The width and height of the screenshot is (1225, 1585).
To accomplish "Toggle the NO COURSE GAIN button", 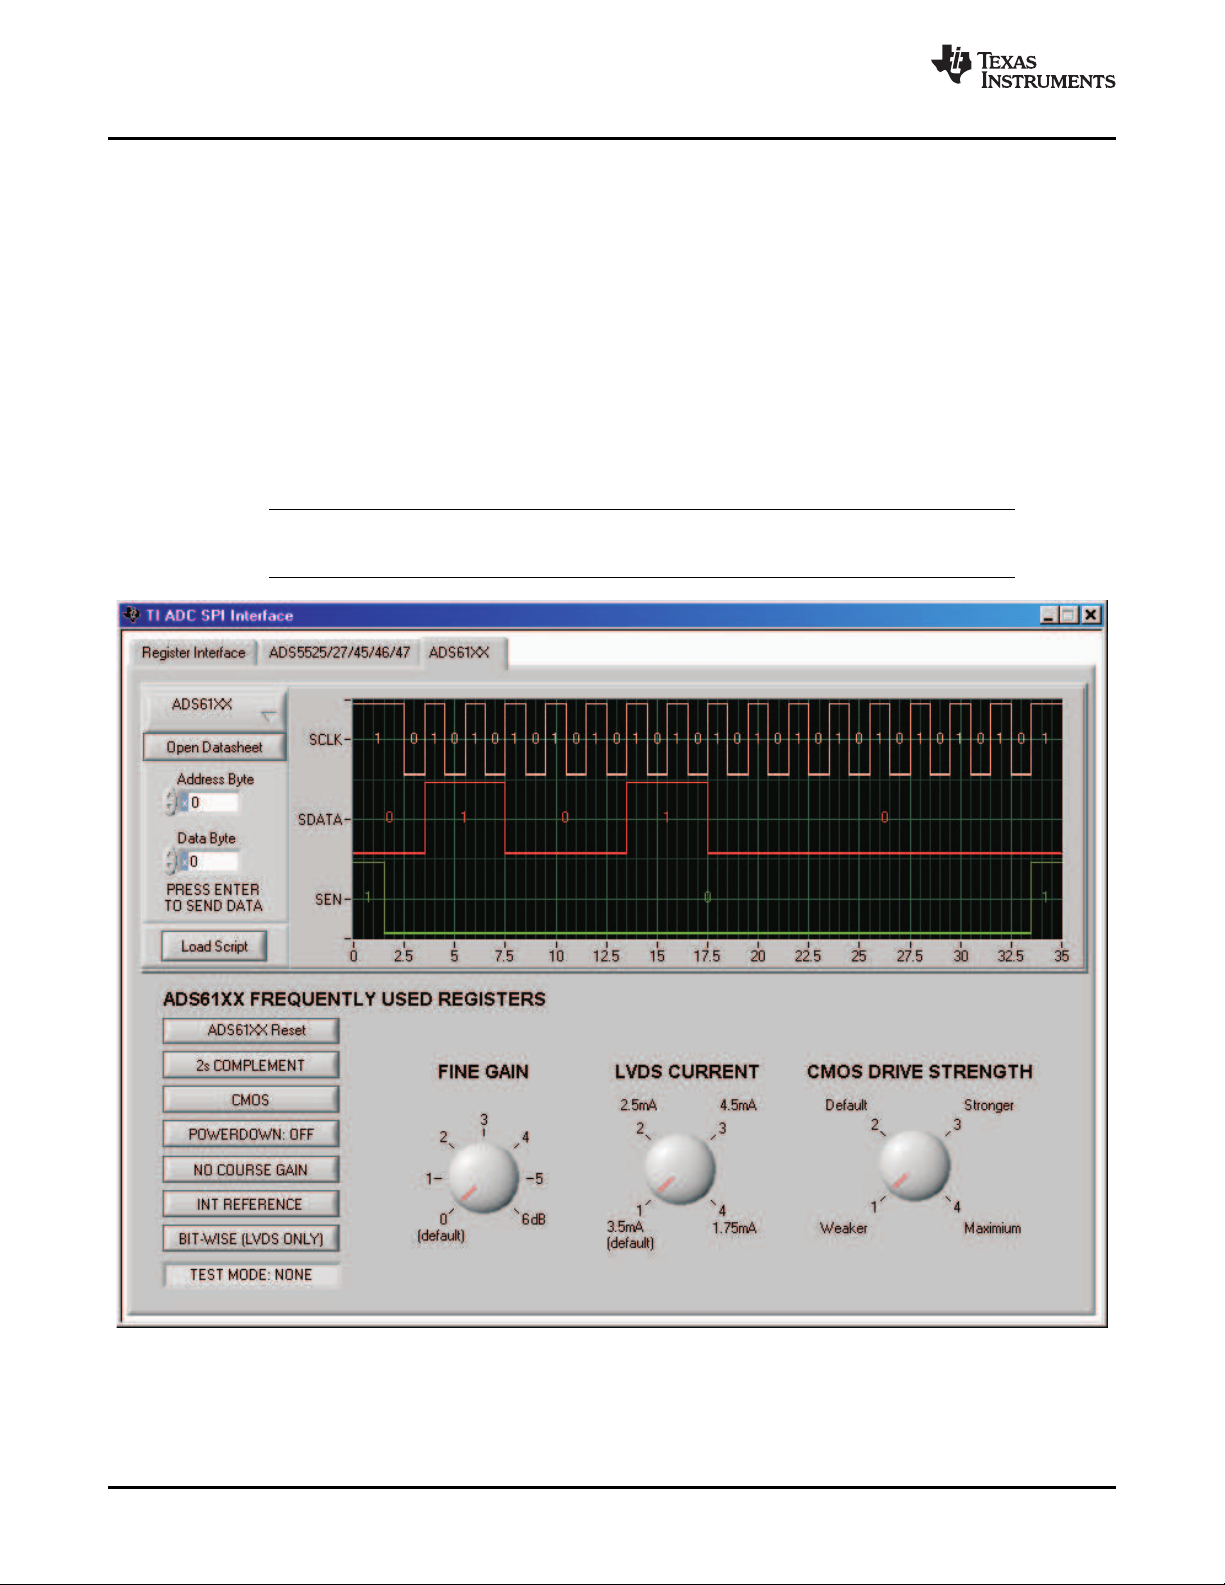I will tap(251, 1169).
